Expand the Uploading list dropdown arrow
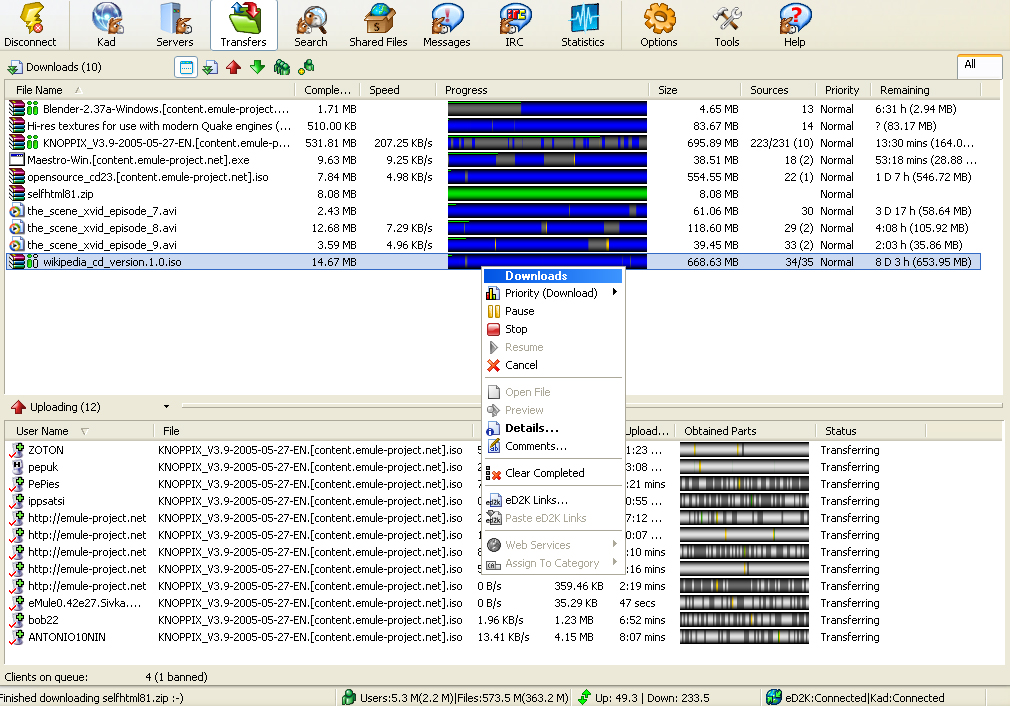This screenshot has width=1010, height=706. pos(167,407)
